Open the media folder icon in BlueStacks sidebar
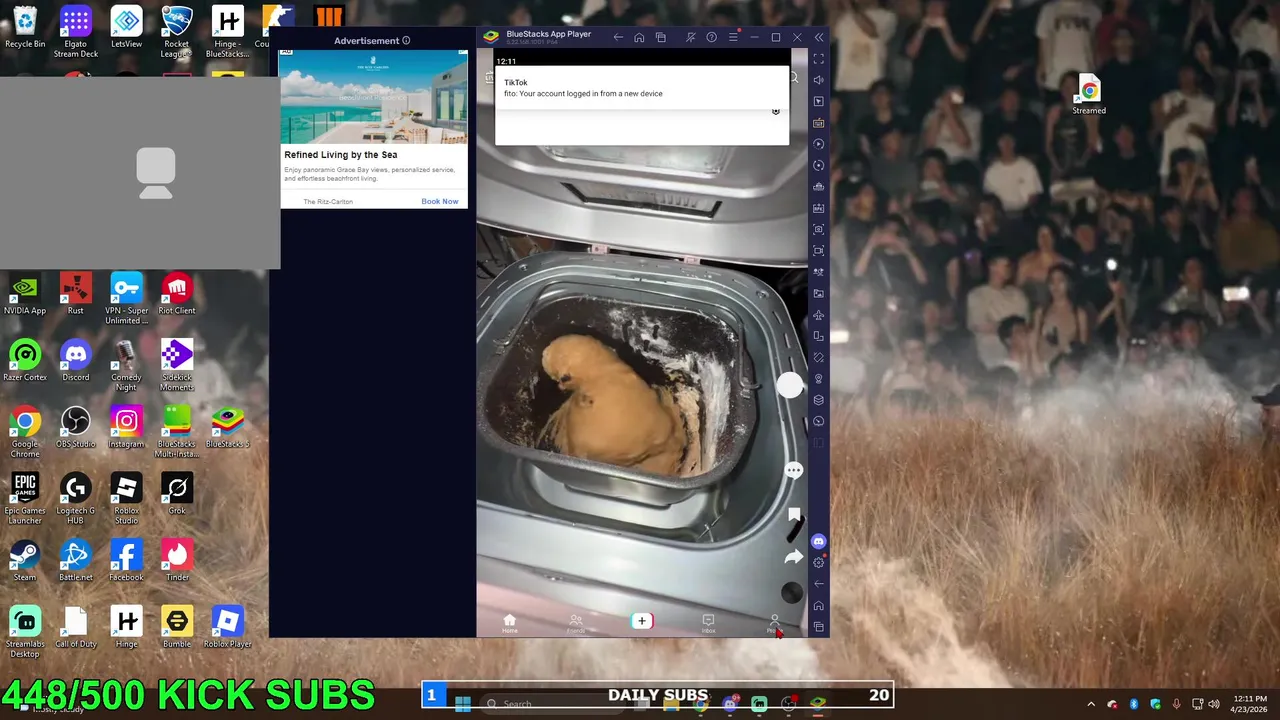This screenshot has width=1280, height=720. pyautogui.click(x=819, y=293)
